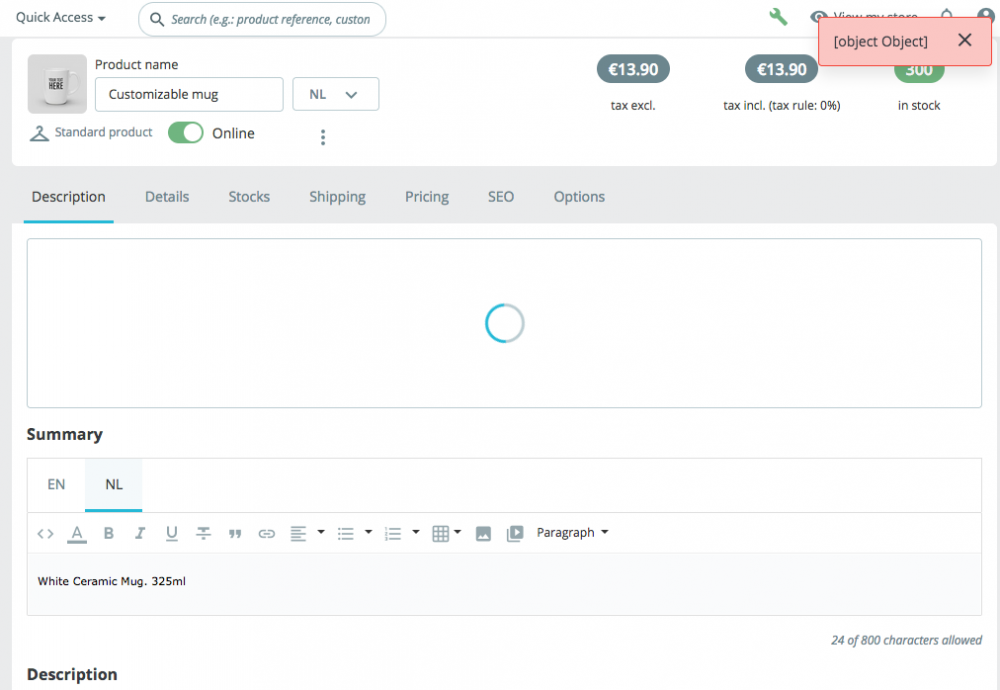
Task: Switch to the Shipping tab
Action: pos(337,196)
